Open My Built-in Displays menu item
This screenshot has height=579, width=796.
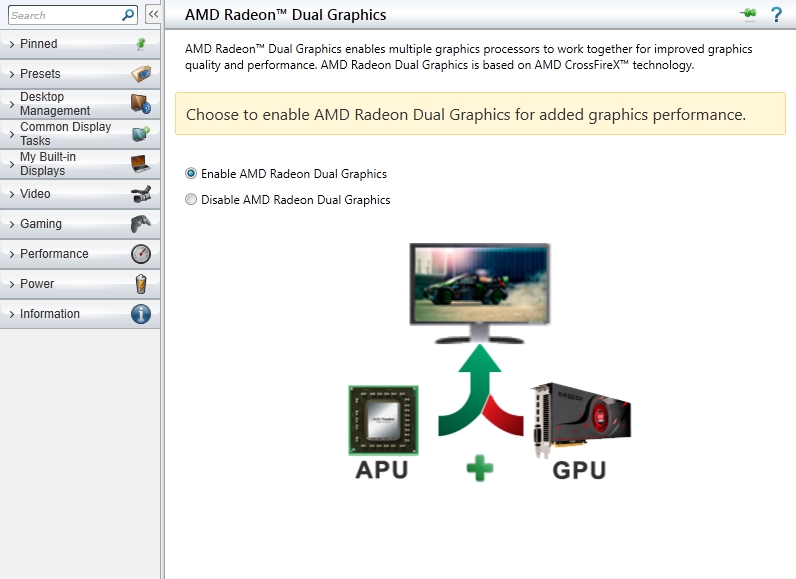tap(80, 163)
